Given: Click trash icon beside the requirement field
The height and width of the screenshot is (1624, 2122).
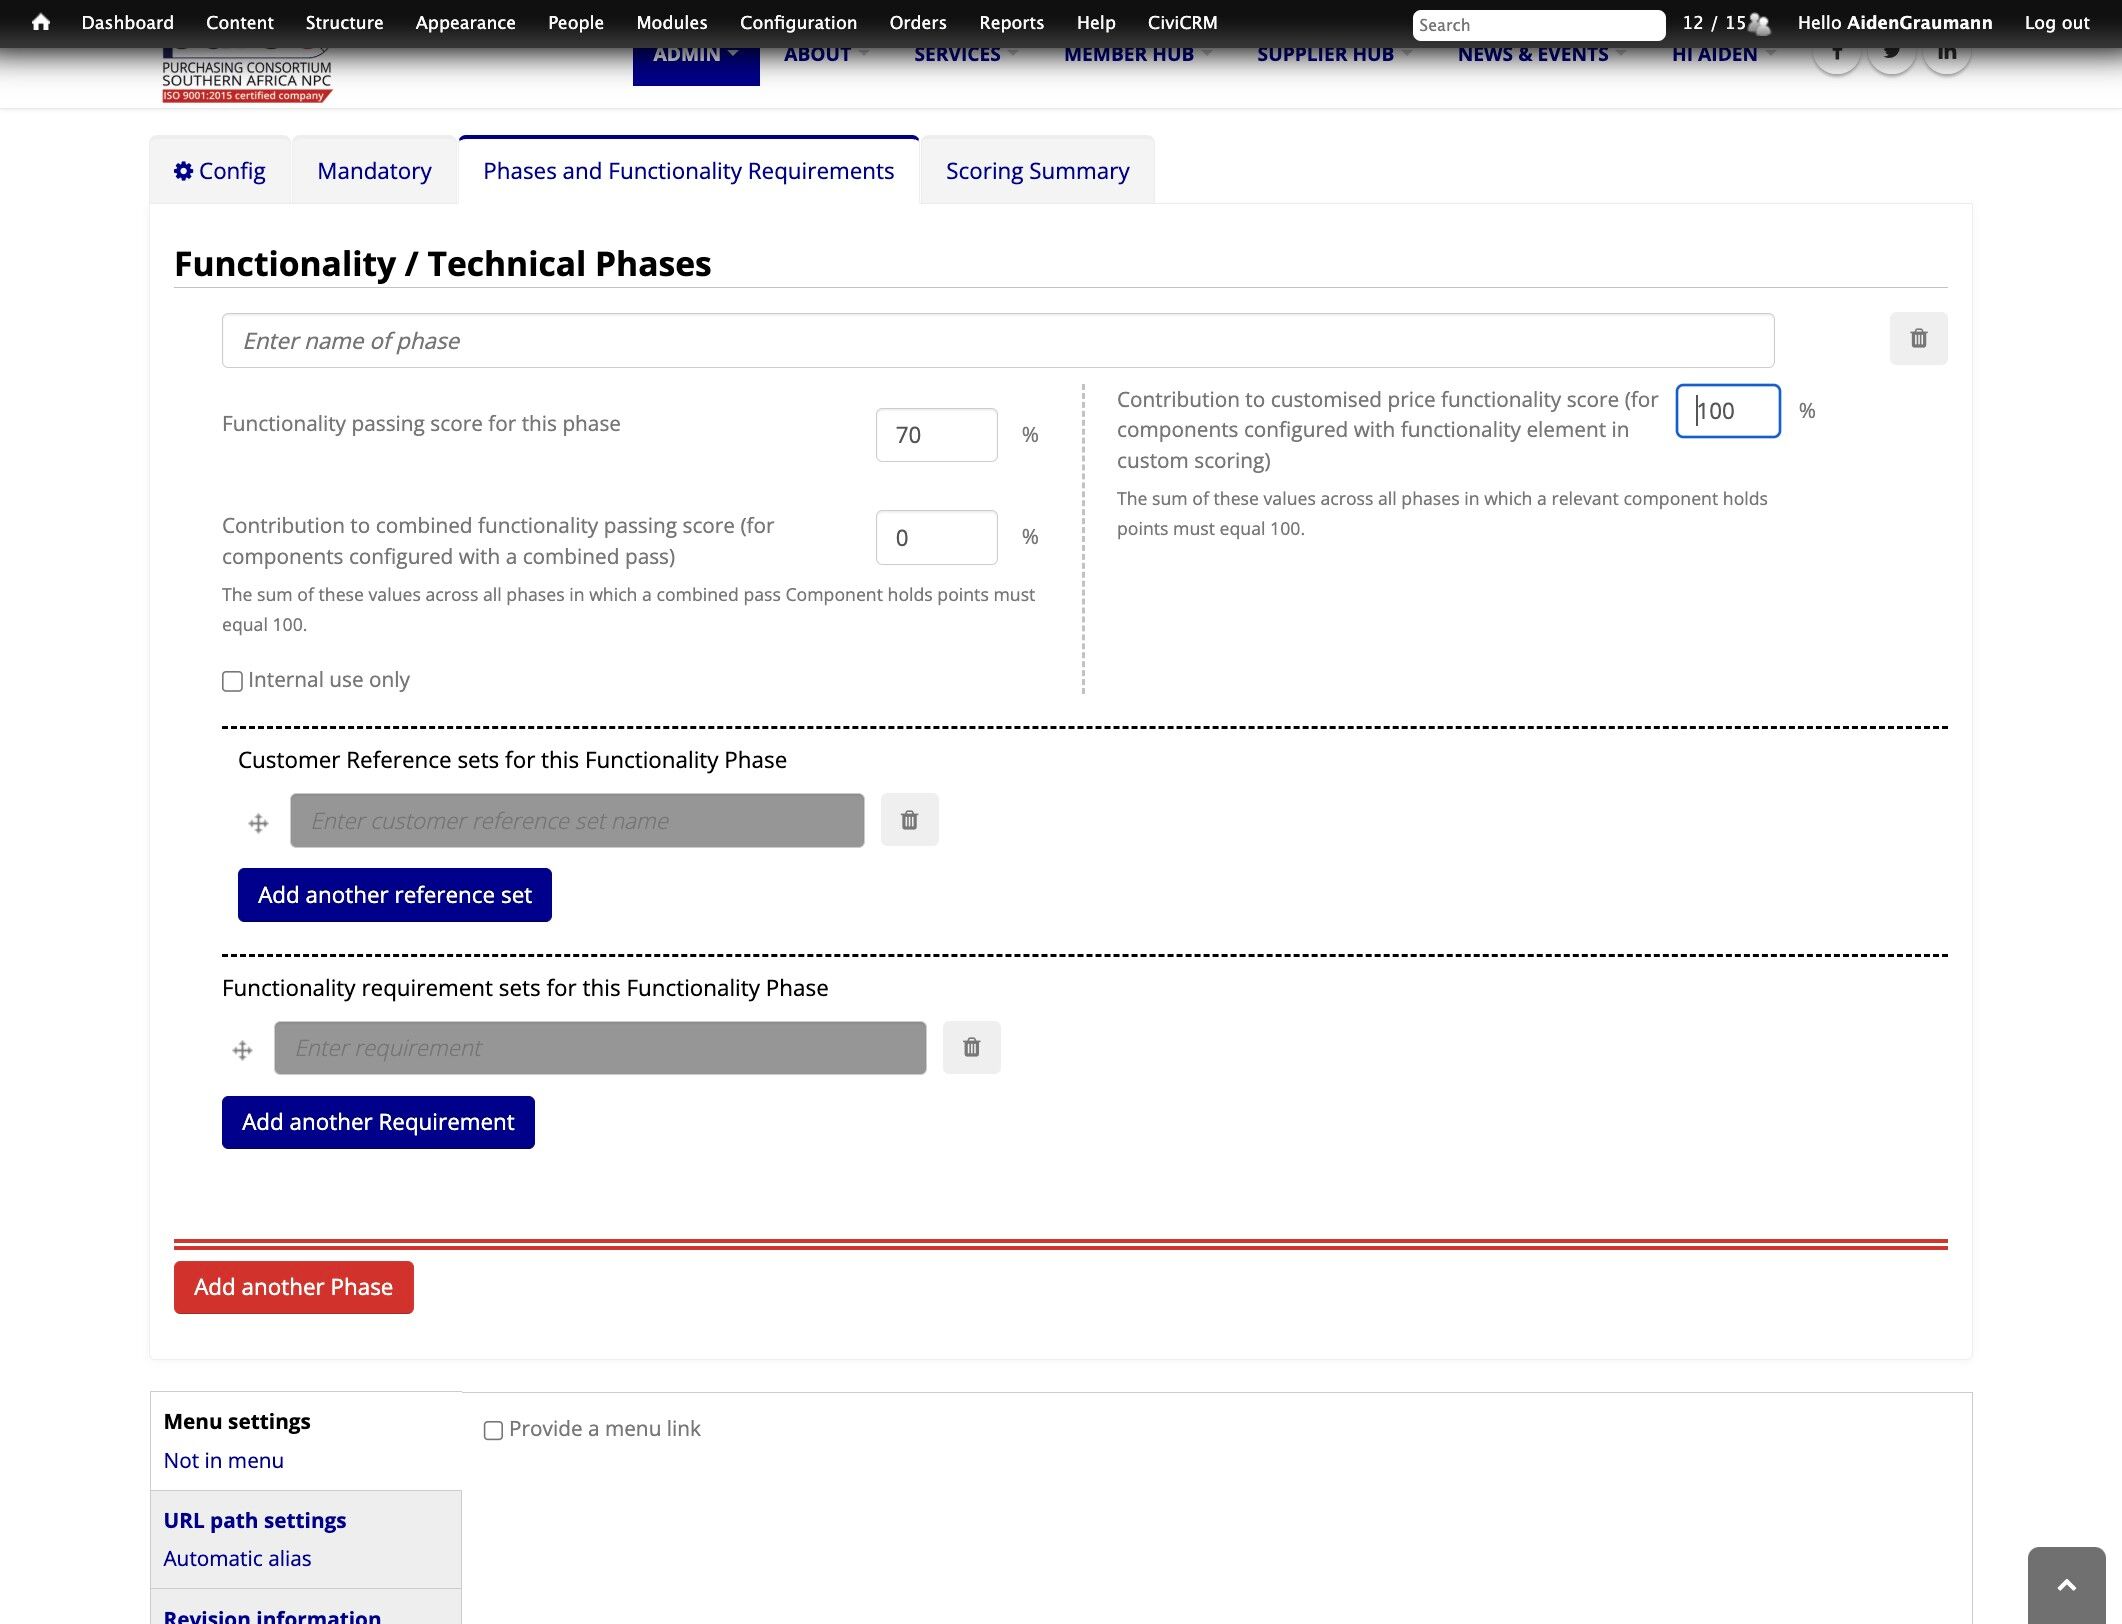Looking at the screenshot, I should (970, 1047).
